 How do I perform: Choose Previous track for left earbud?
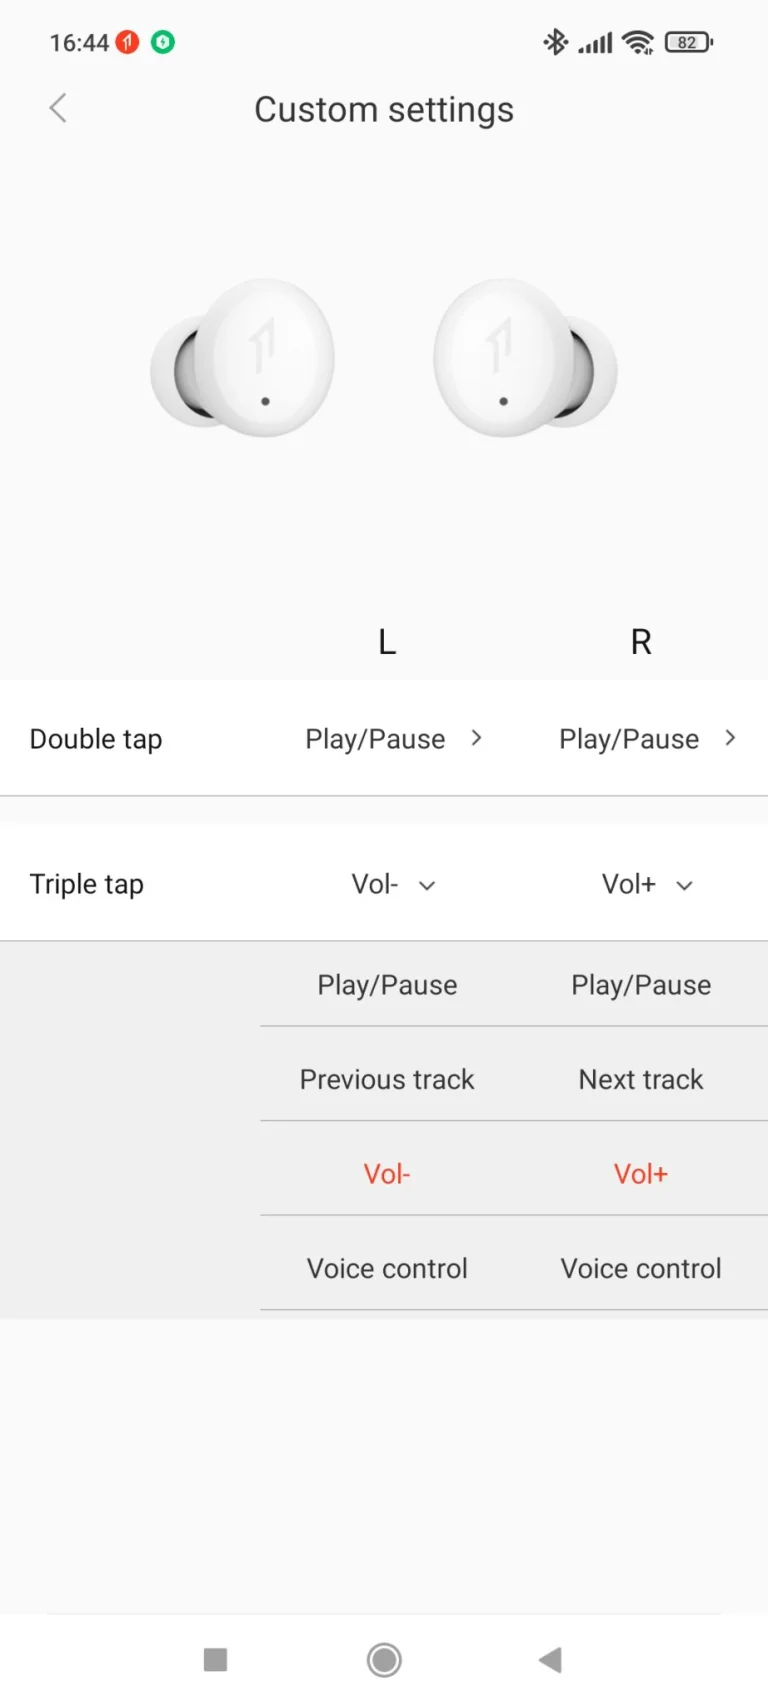(387, 1080)
